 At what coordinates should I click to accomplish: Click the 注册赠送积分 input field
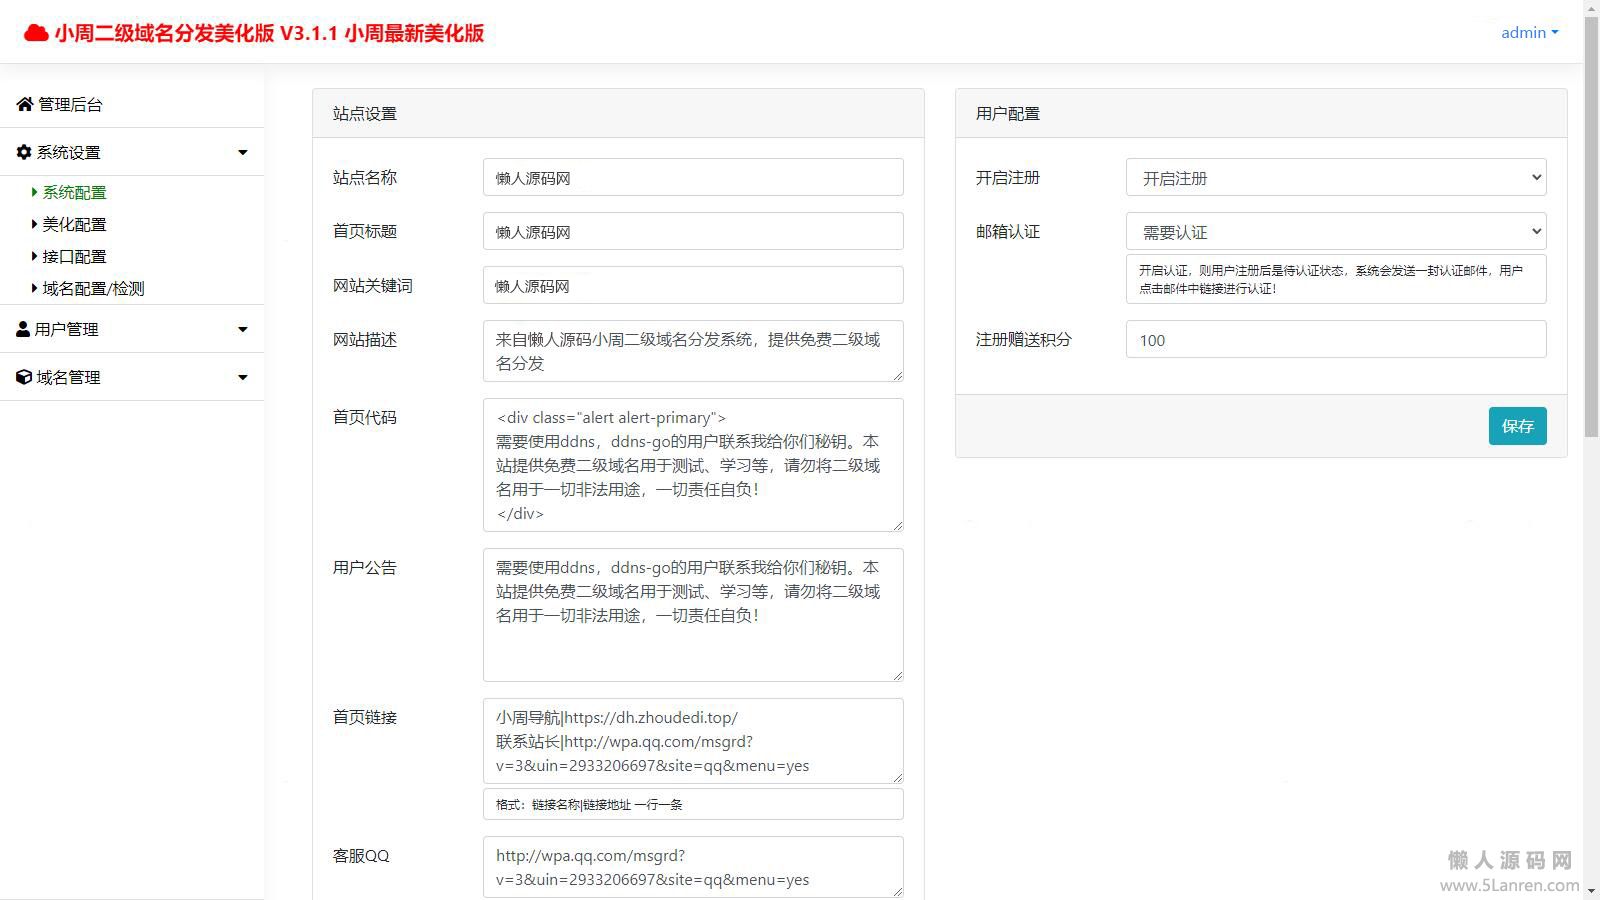1335,340
